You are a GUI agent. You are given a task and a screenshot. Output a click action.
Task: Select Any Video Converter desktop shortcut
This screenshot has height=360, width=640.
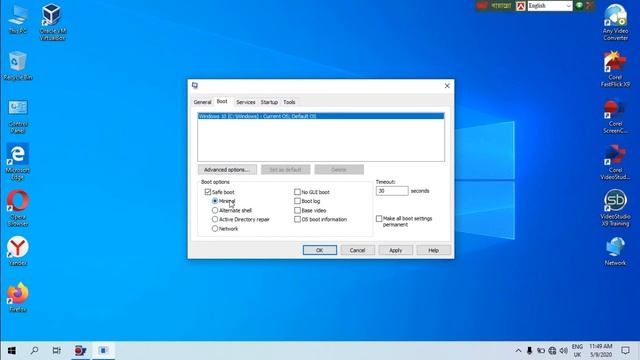pos(615,22)
